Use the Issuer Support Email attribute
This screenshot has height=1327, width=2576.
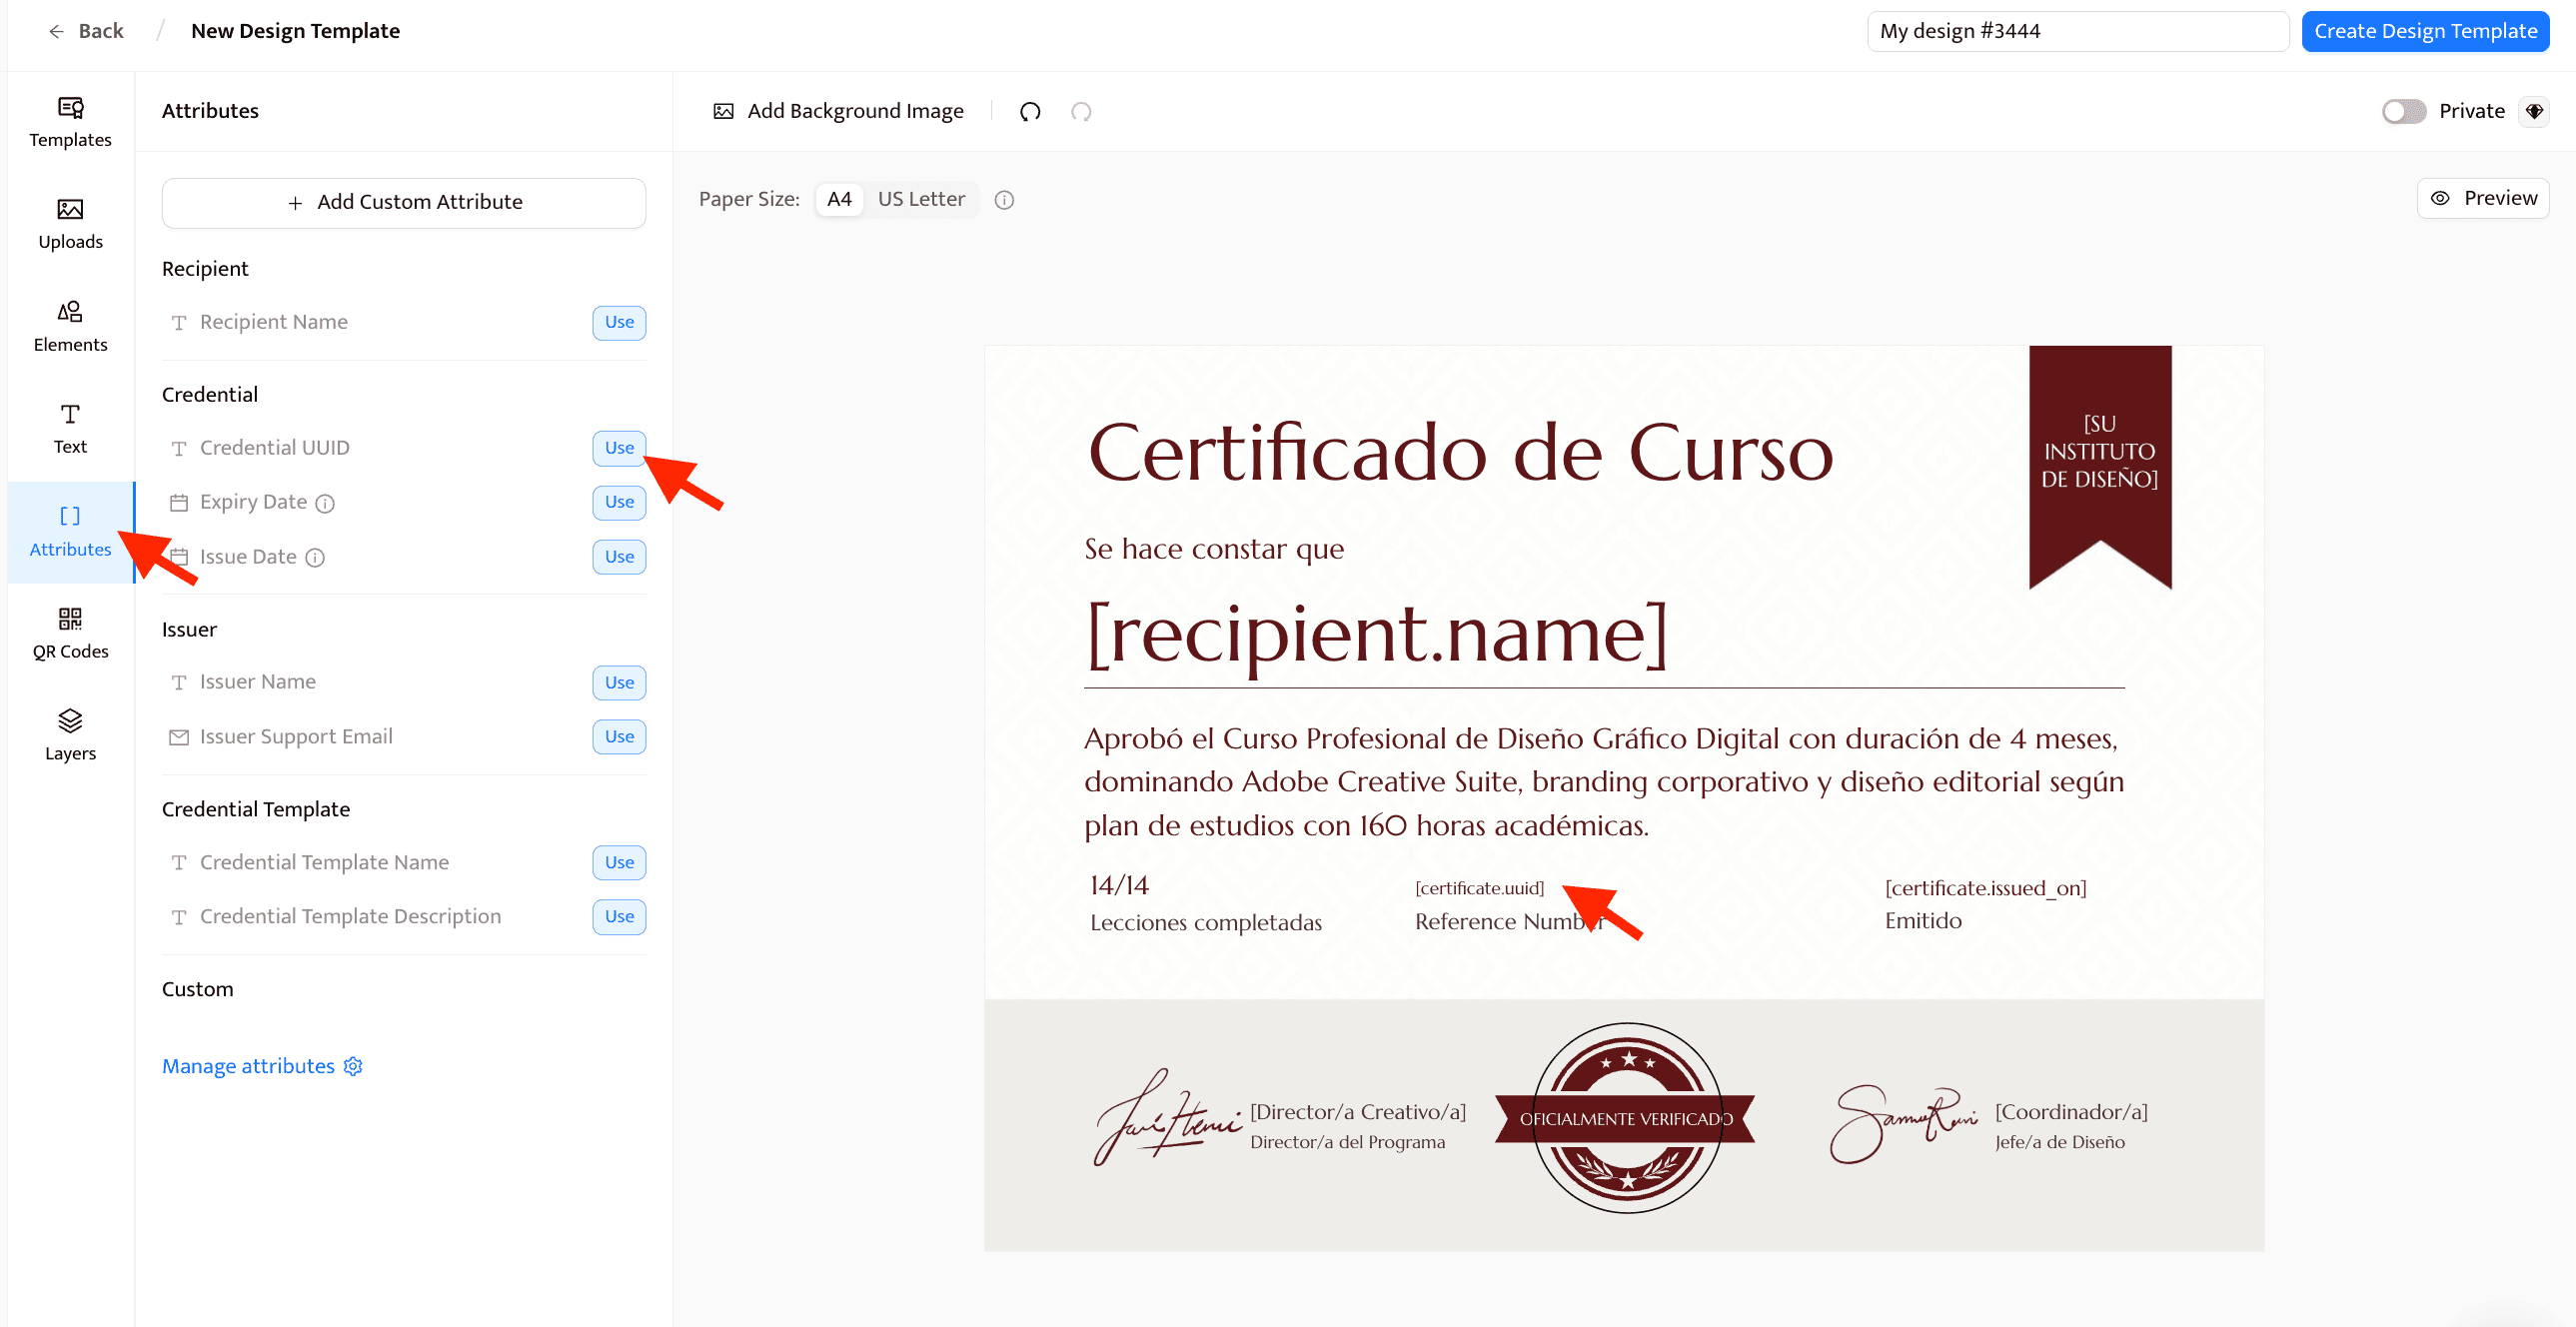[x=619, y=736]
